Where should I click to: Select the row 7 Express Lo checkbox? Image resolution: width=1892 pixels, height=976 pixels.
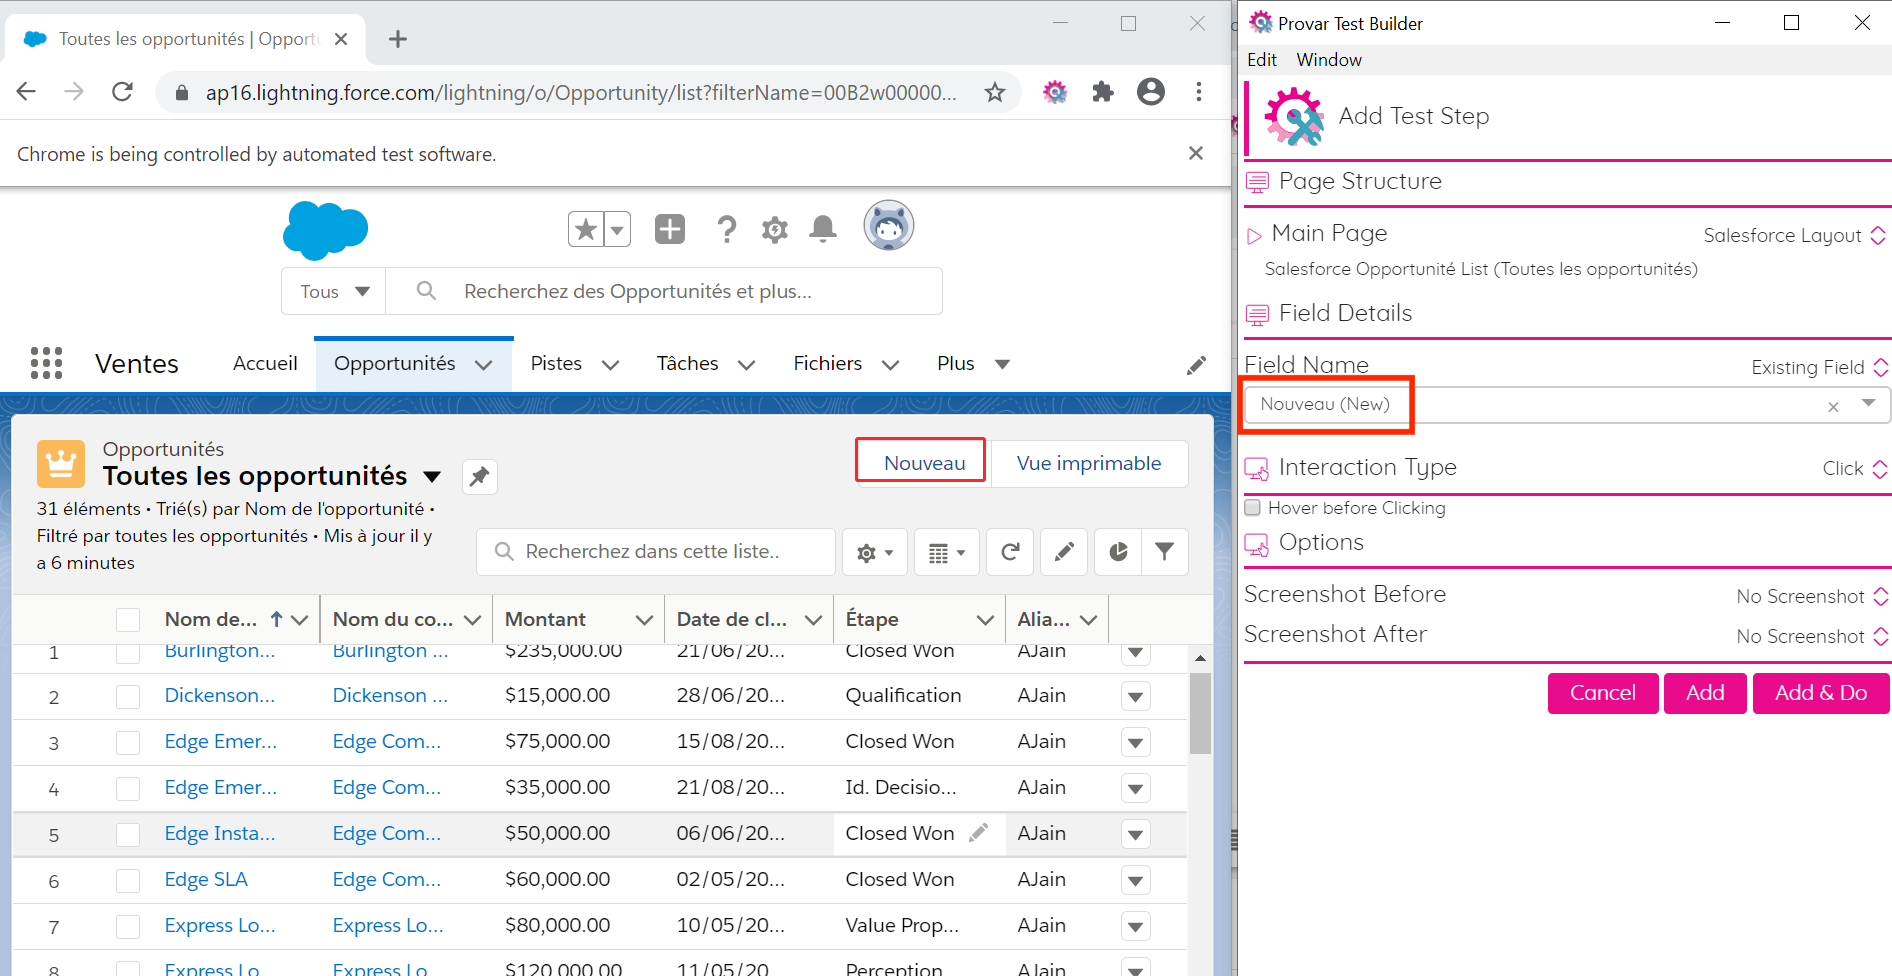pyautogui.click(x=128, y=926)
